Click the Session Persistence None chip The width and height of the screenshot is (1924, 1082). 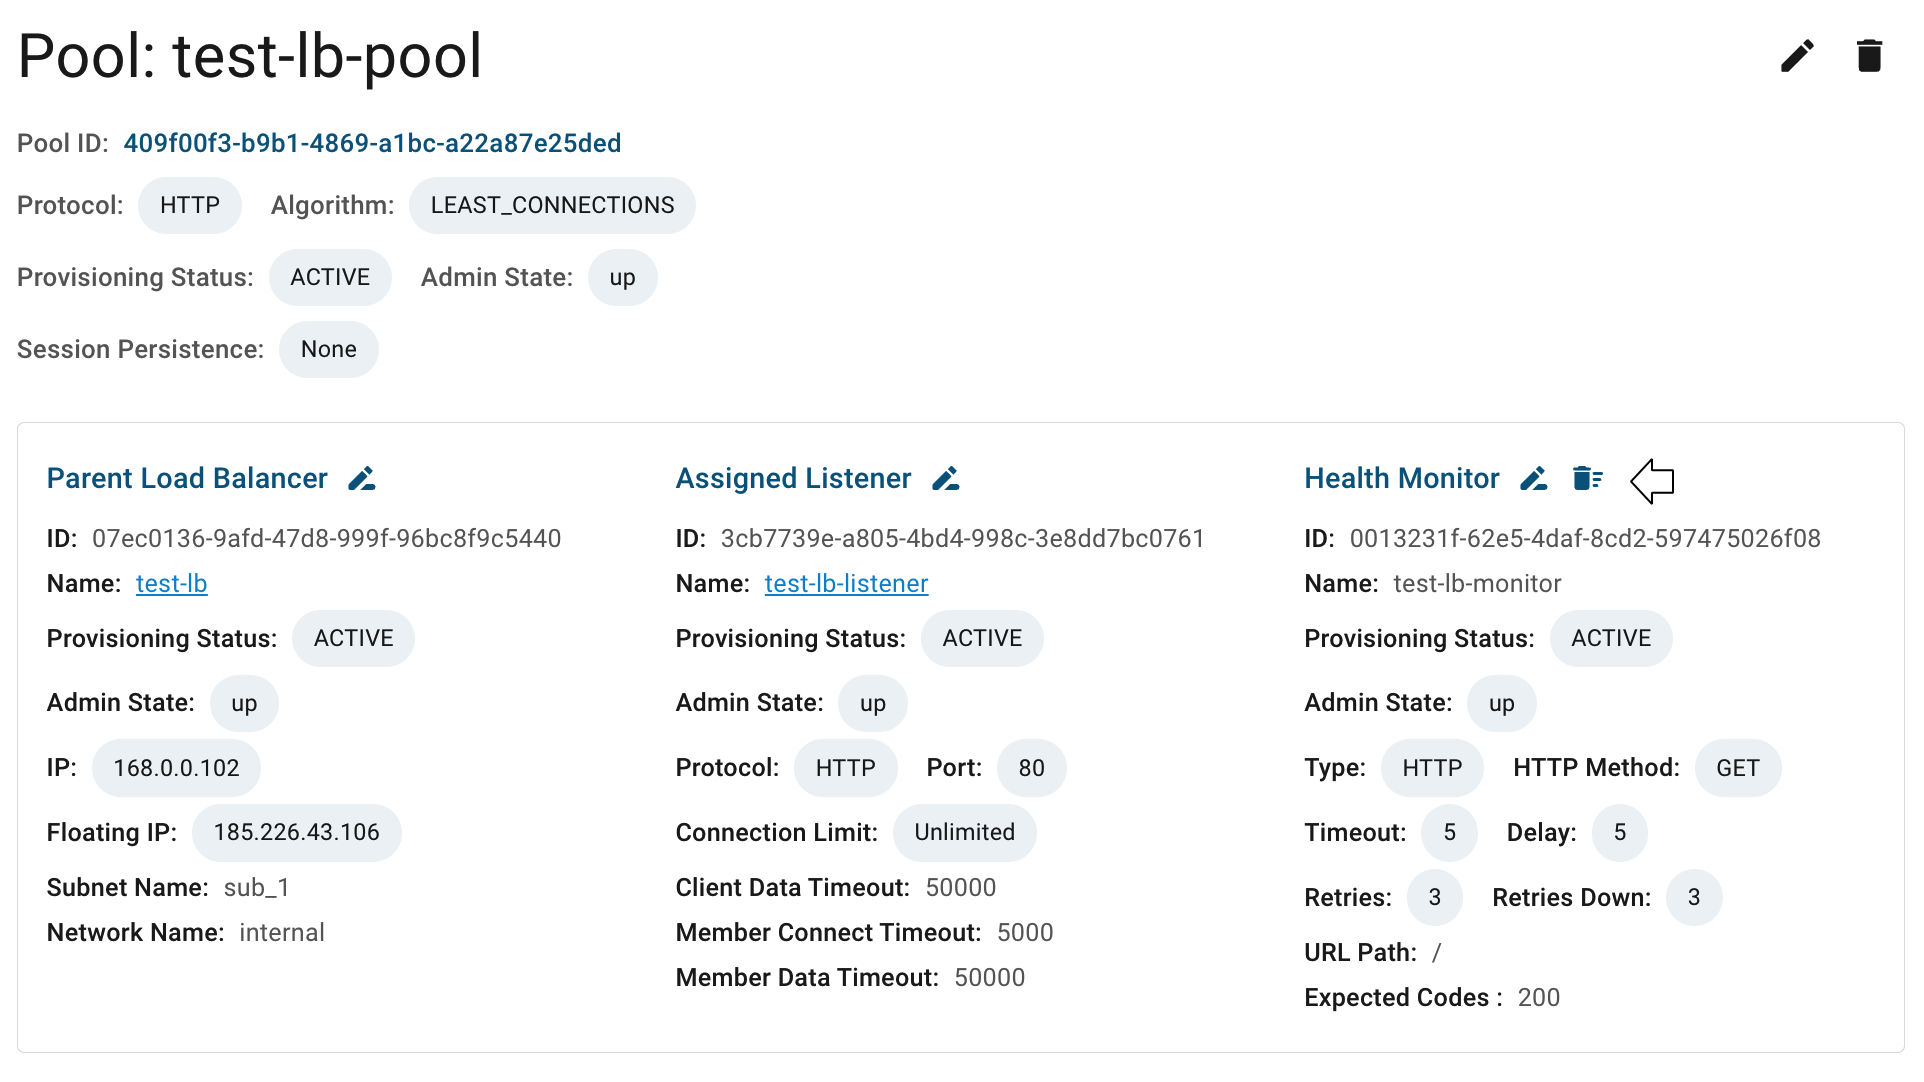pos(329,350)
